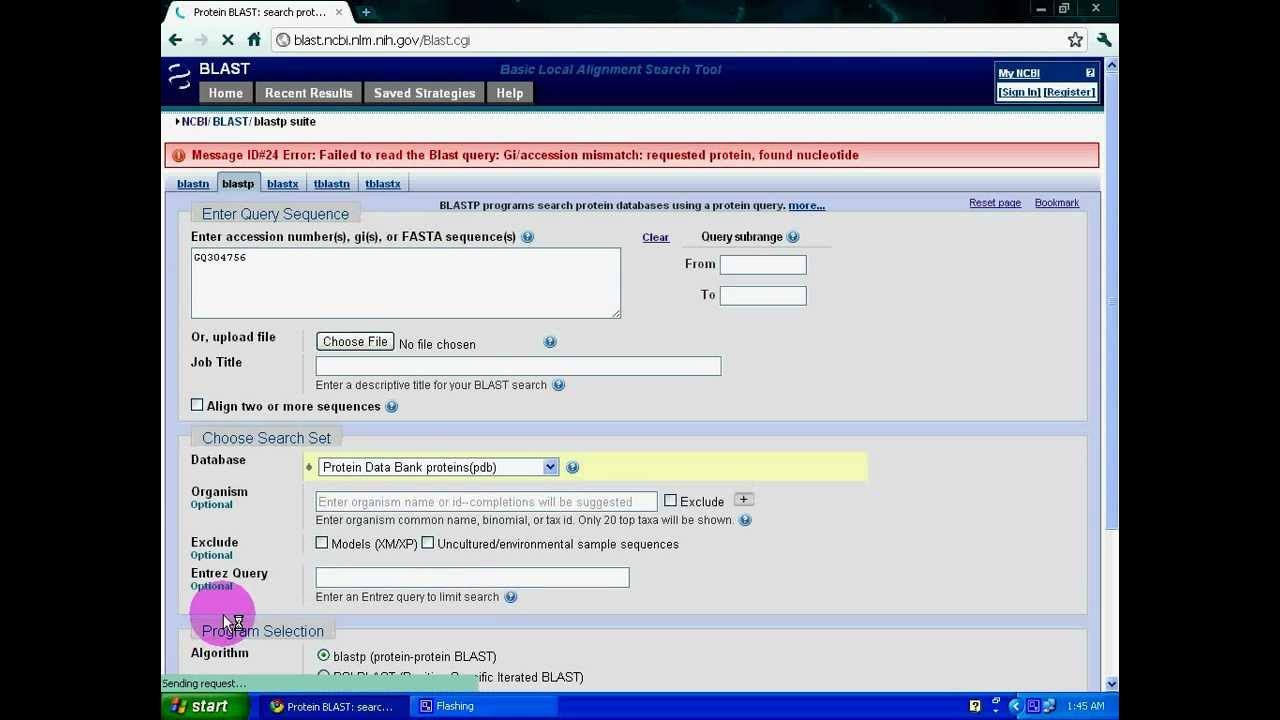Image resolution: width=1280 pixels, height=720 pixels.
Task: Open the Database dropdown
Action: 438,467
